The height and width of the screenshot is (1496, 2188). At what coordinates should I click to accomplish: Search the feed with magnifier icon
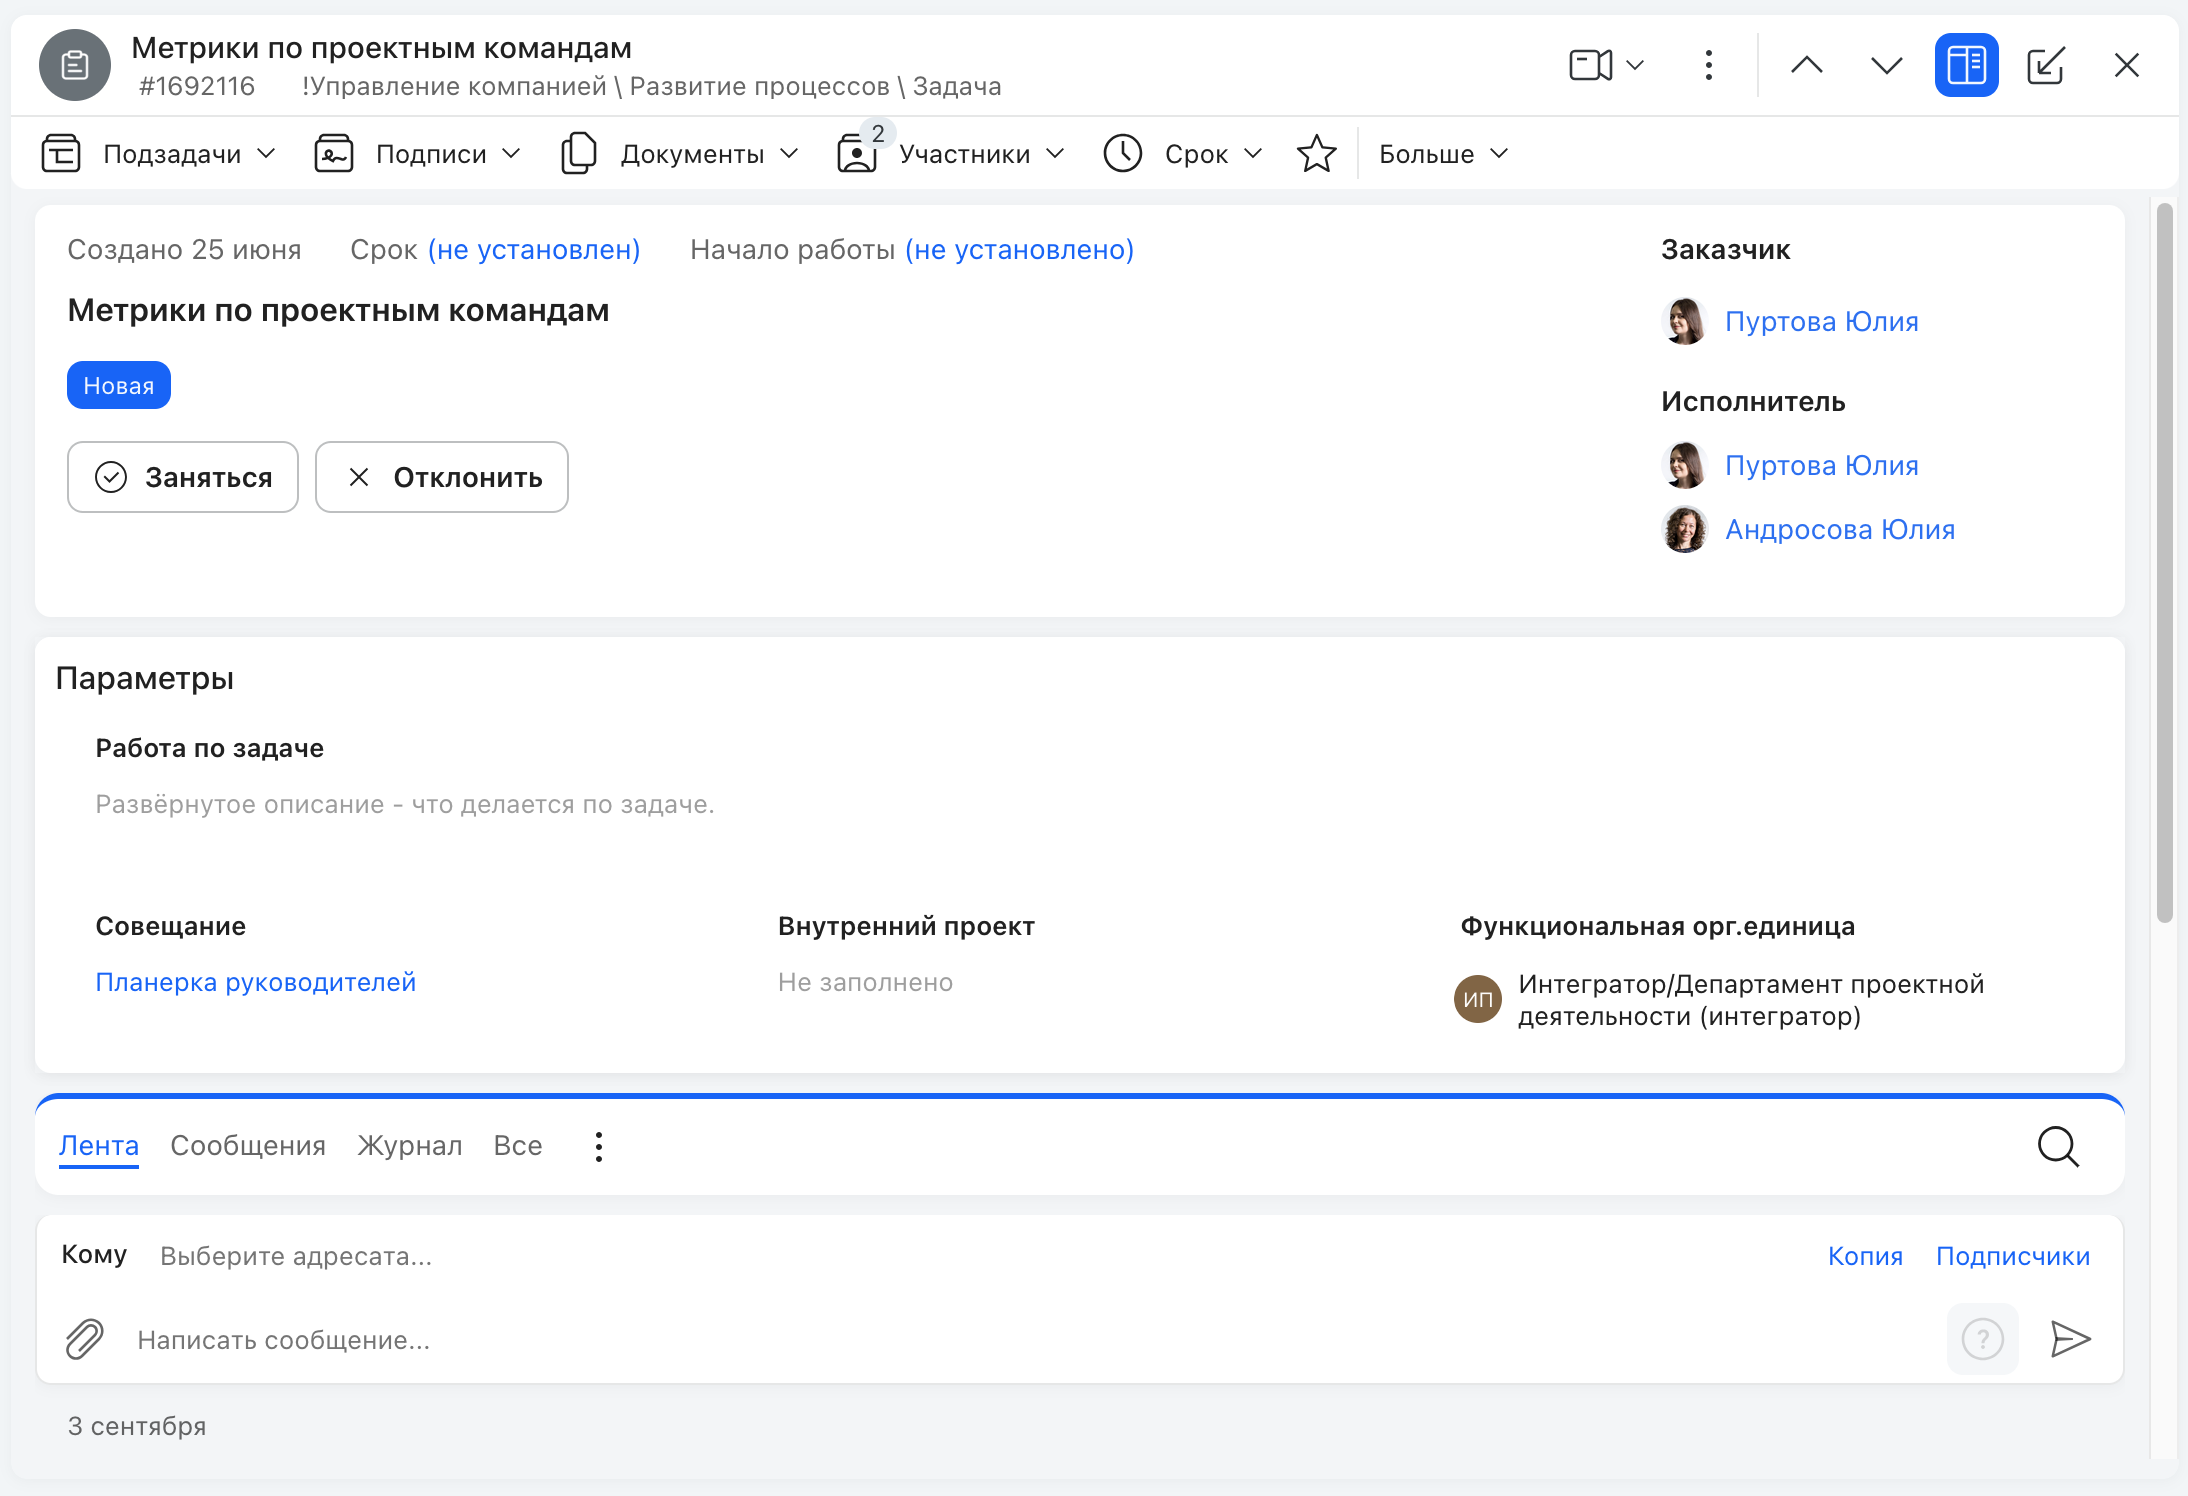2058,1146
